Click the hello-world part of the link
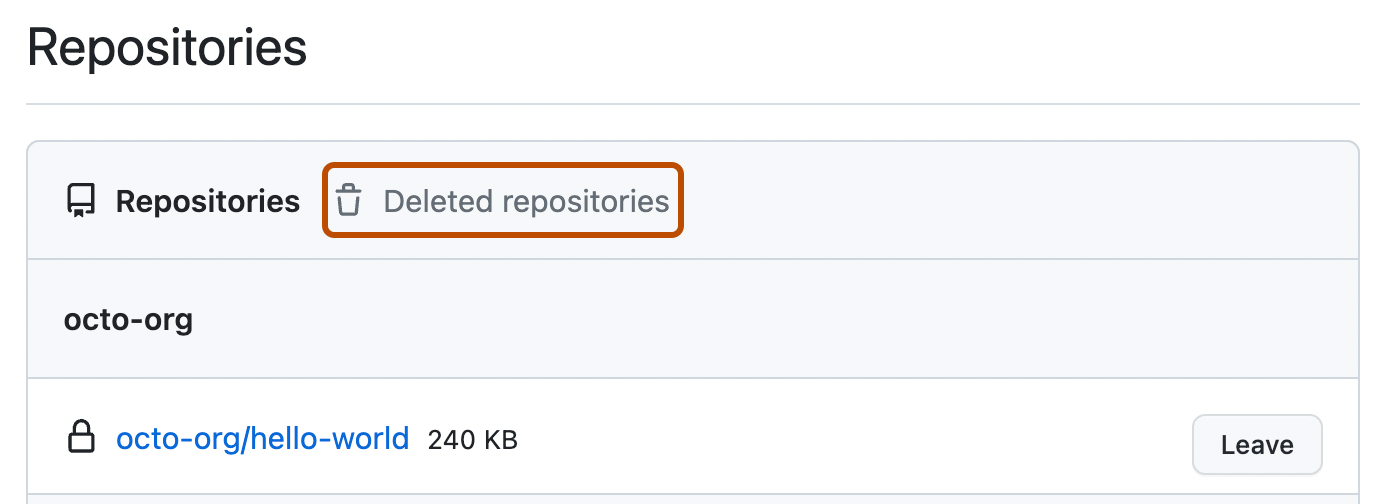This screenshot has height=504, width=1386. (345, 438)
